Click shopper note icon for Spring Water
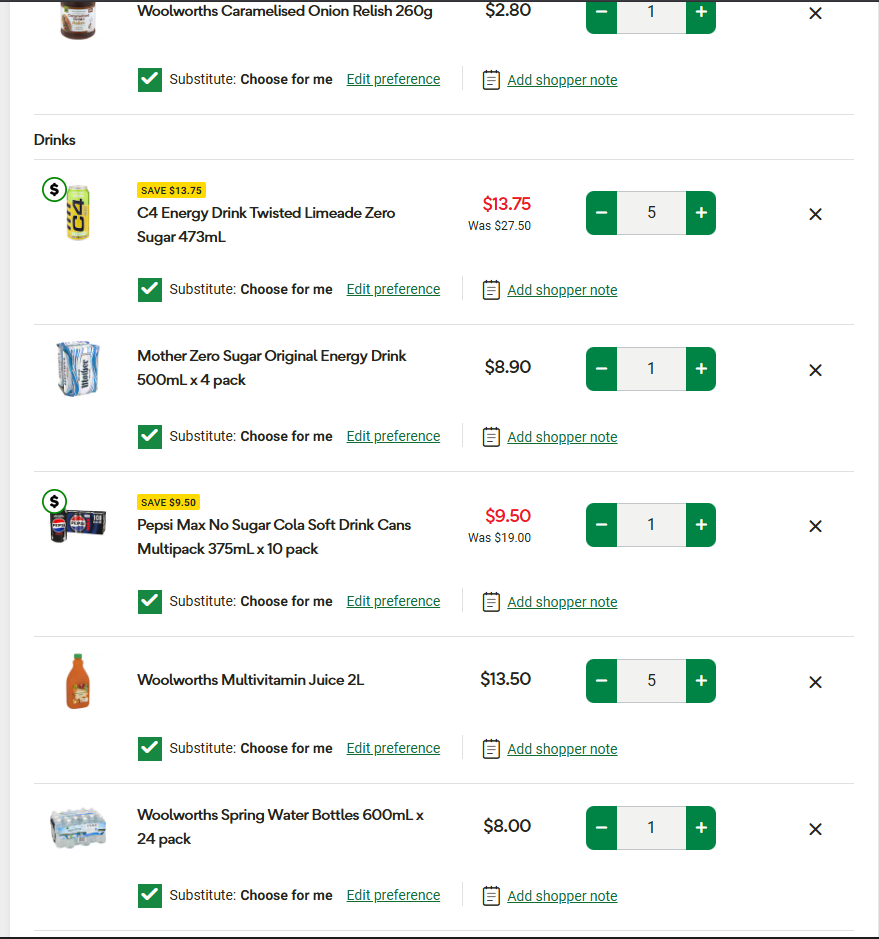This screenshot has height=939, width=879. (x=491, y=896)
